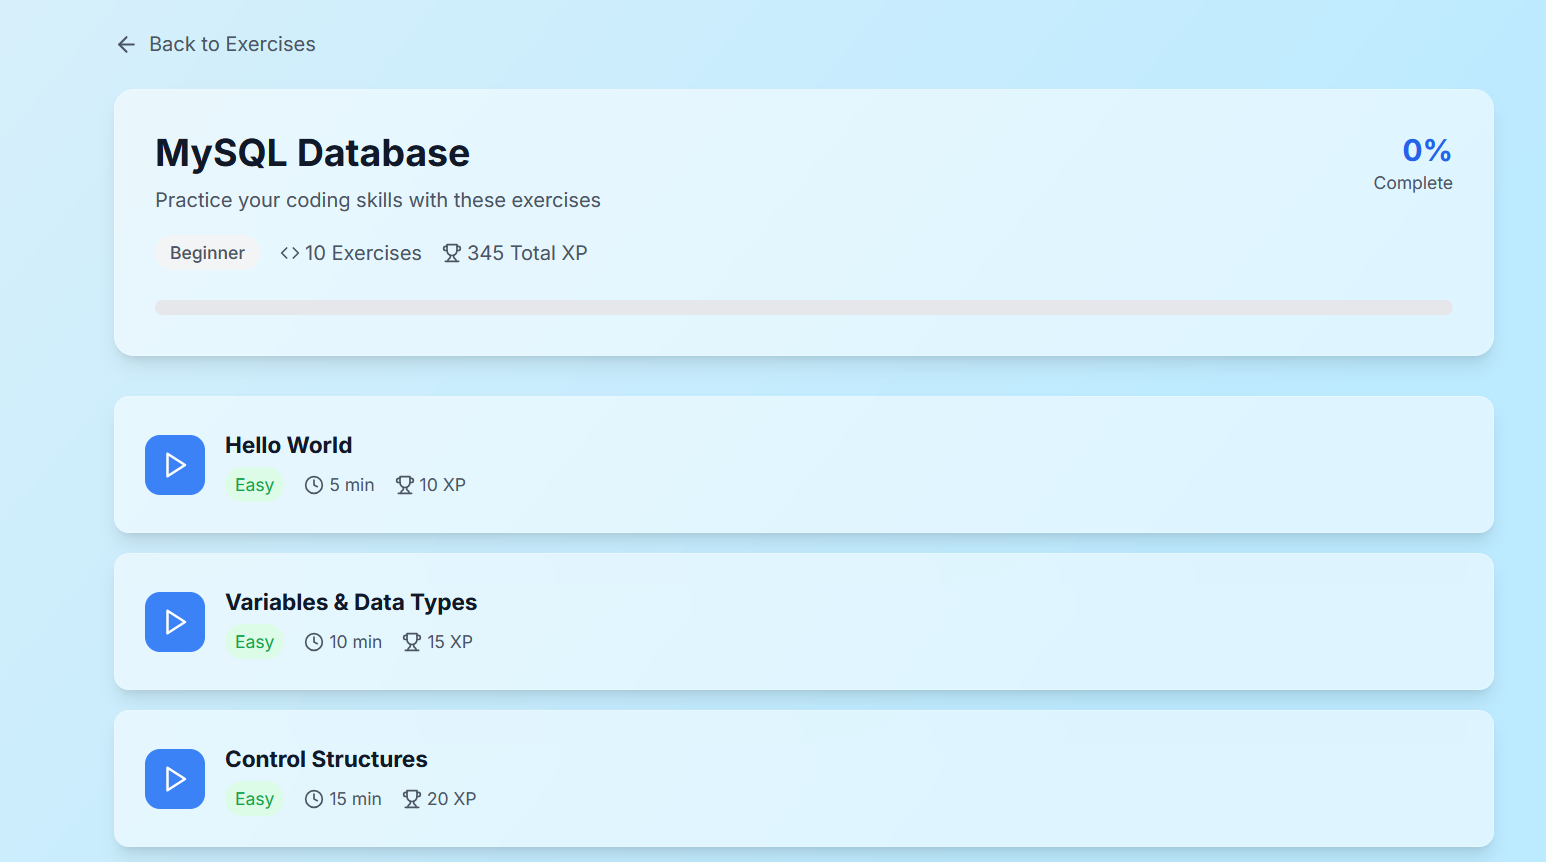Click the clock icon next to 5 min

(x=314, y=485)
